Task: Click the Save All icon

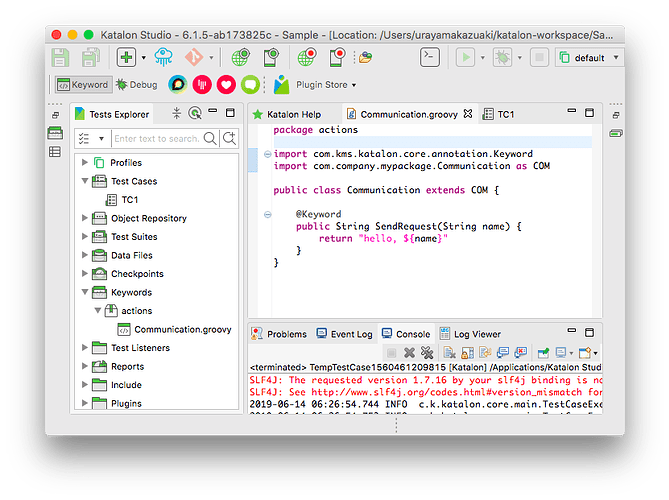Action: pyautogui.click(x=91, y=57)
